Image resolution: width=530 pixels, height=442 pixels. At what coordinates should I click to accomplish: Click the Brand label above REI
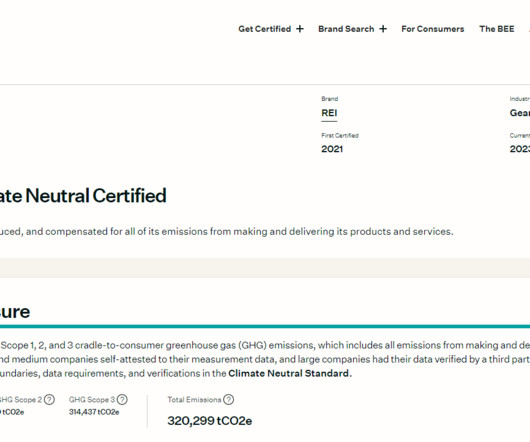click(x=330, y=99)
